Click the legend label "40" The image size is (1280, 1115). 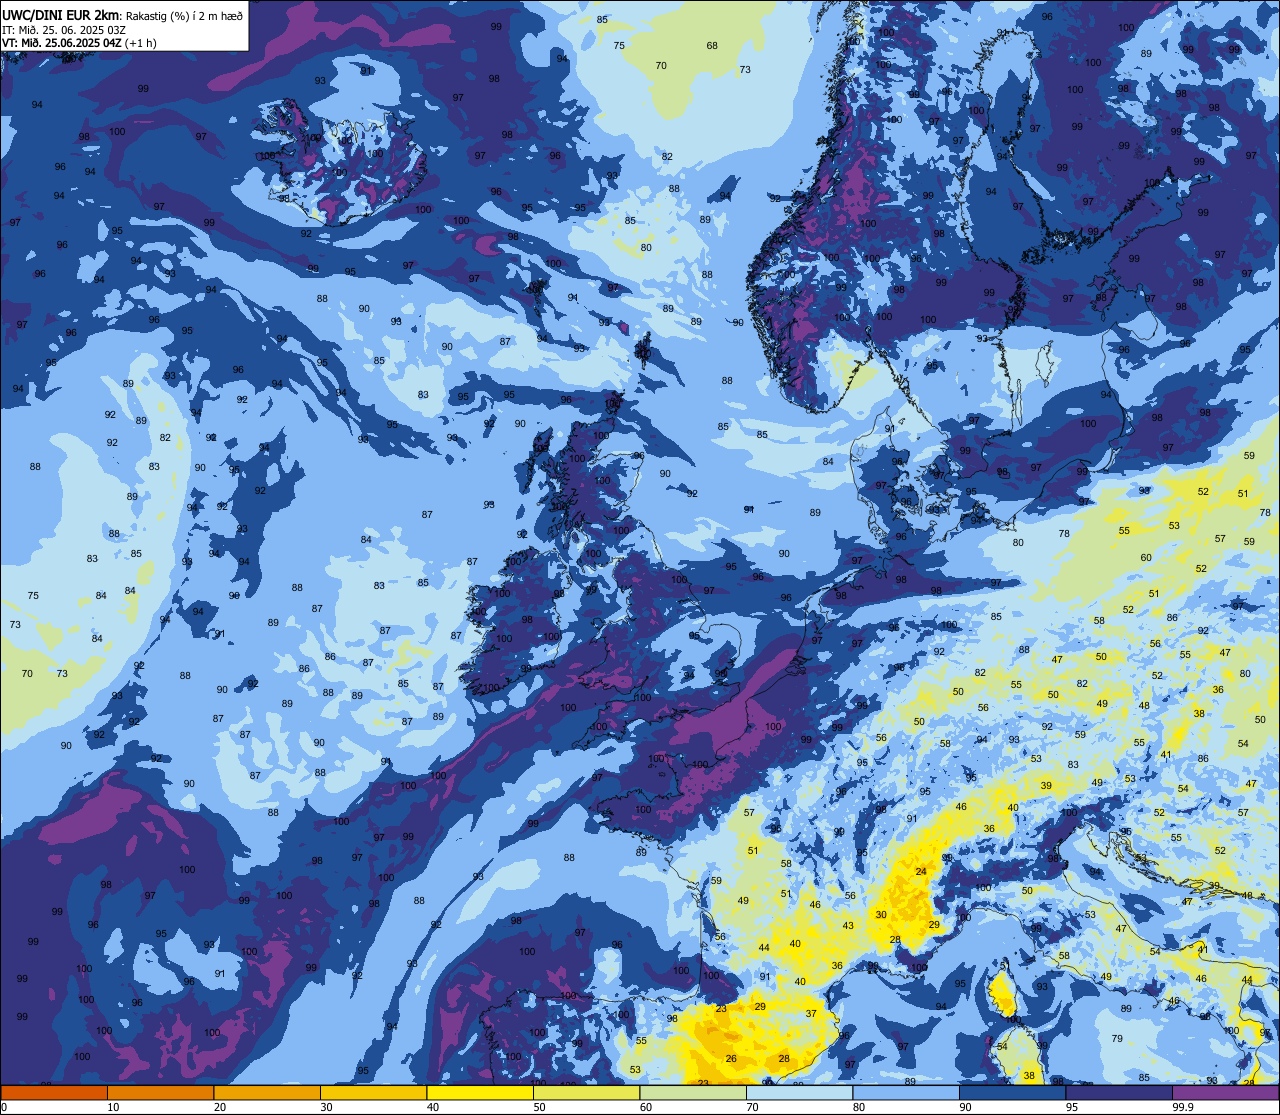[x=433, y=1107]
